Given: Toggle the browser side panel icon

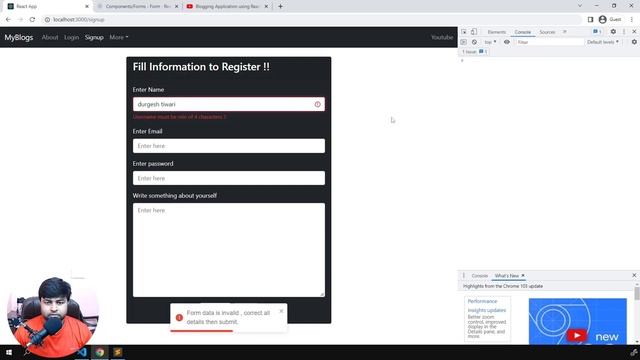Looking at the screenshot, I should coord(590,19).
